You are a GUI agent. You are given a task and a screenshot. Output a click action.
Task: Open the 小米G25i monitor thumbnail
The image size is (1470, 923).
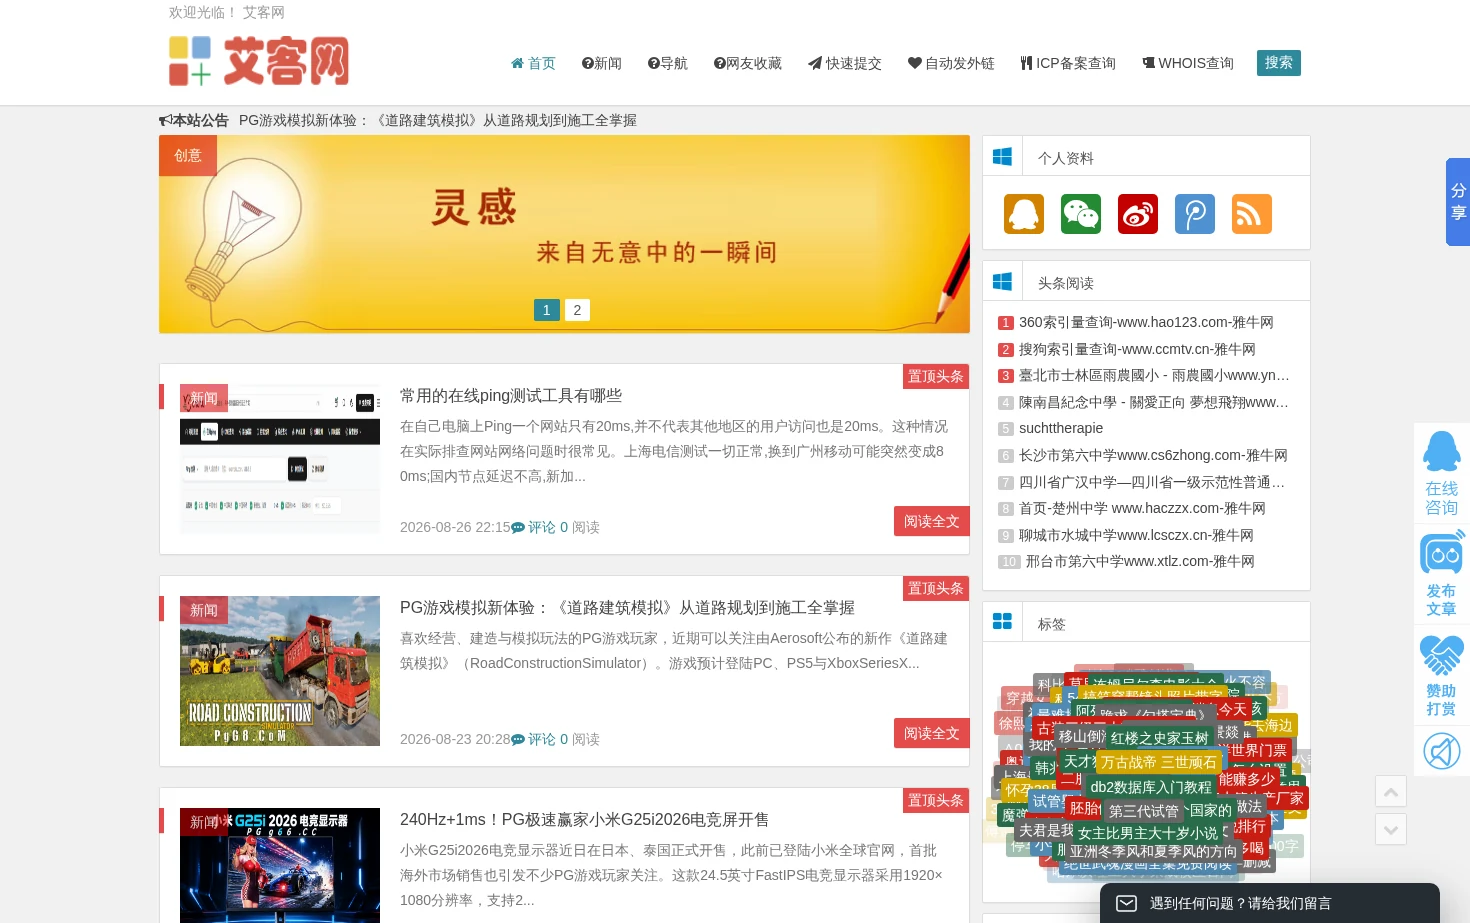(x=280, y=865)
